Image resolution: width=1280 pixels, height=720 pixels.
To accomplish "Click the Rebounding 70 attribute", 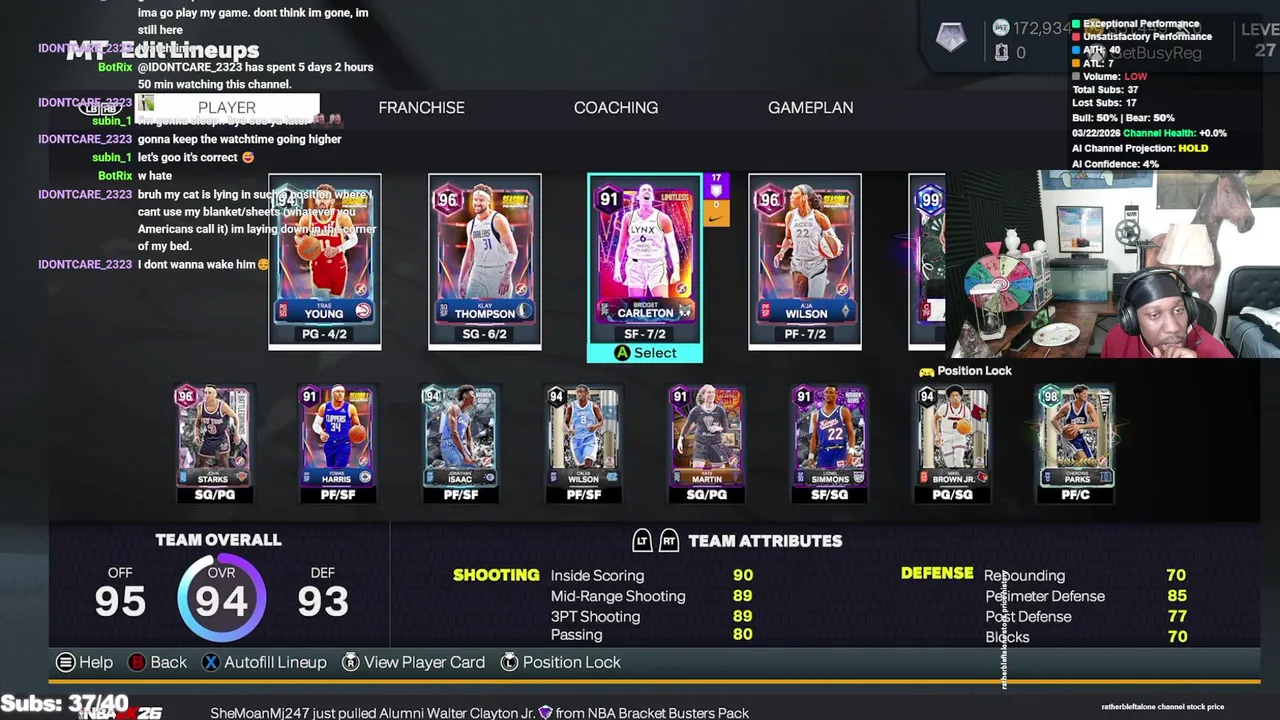I will (x=1085, y=575).
